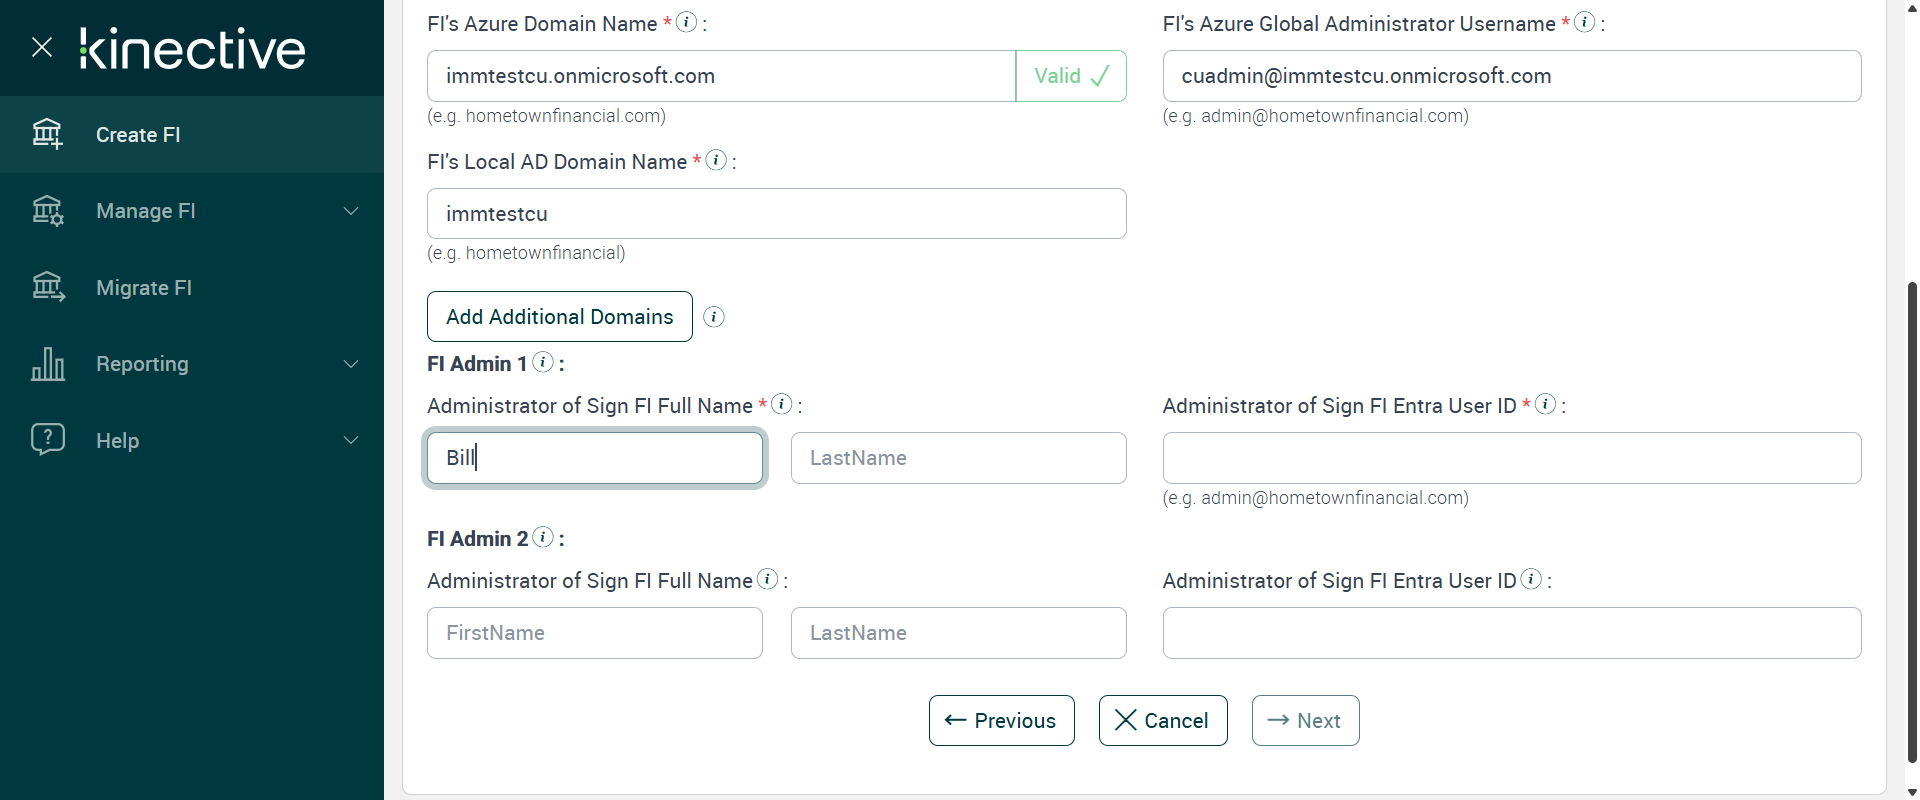Close the sidebar with the X icon
The image size is (1920, 800).
tap(42, 47)
